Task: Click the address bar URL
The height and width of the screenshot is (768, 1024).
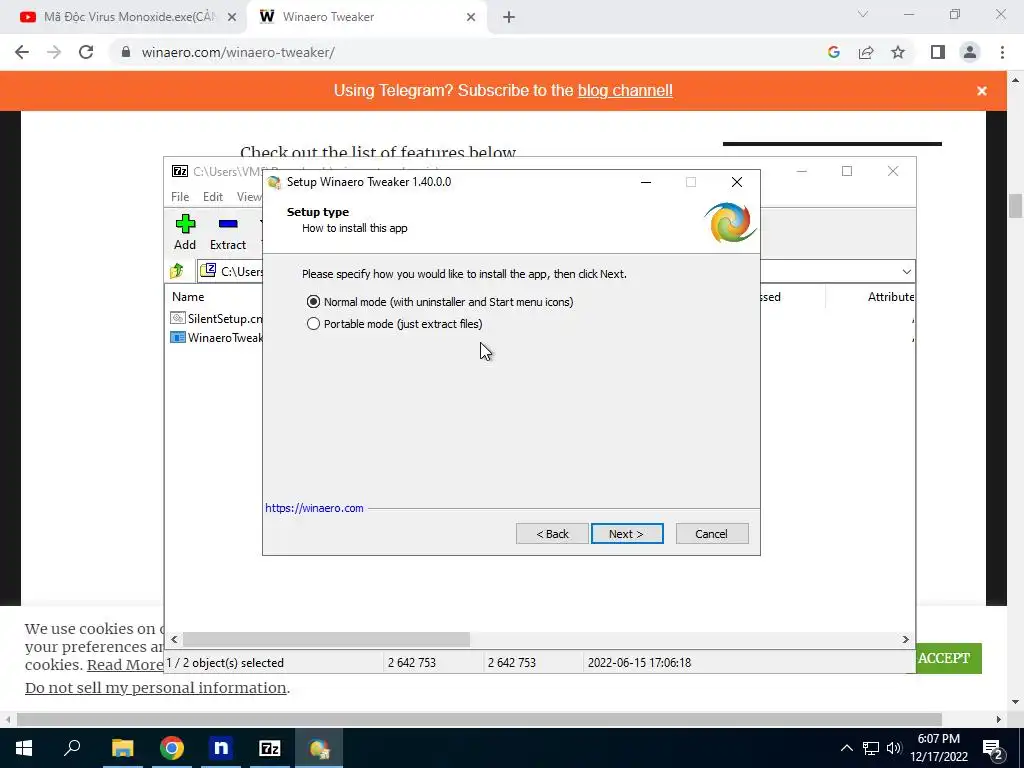Action: tap(238, 52)
